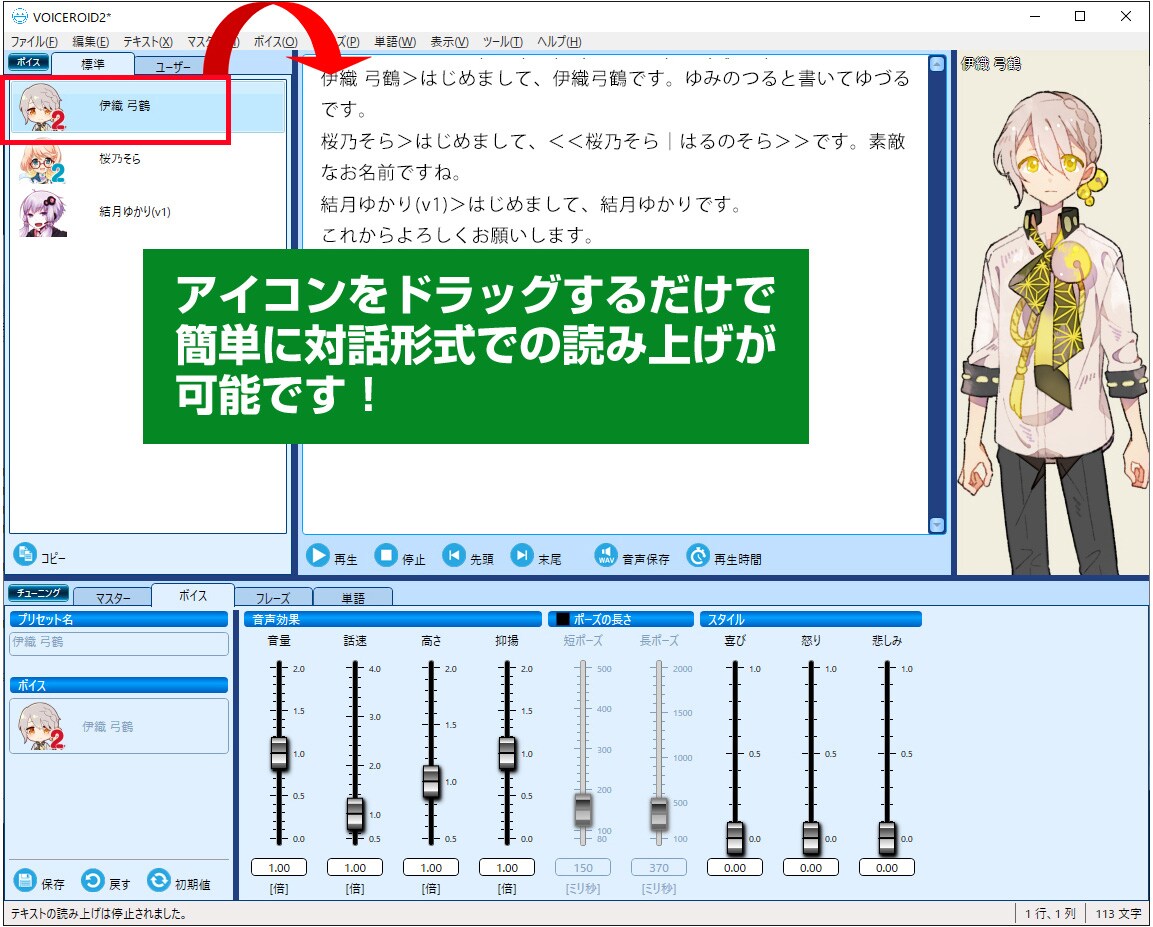The width and height of the screenshot is (1153, 927).
Task: Open the ヘルプ(H) menu
Action: tap(559, 42)
